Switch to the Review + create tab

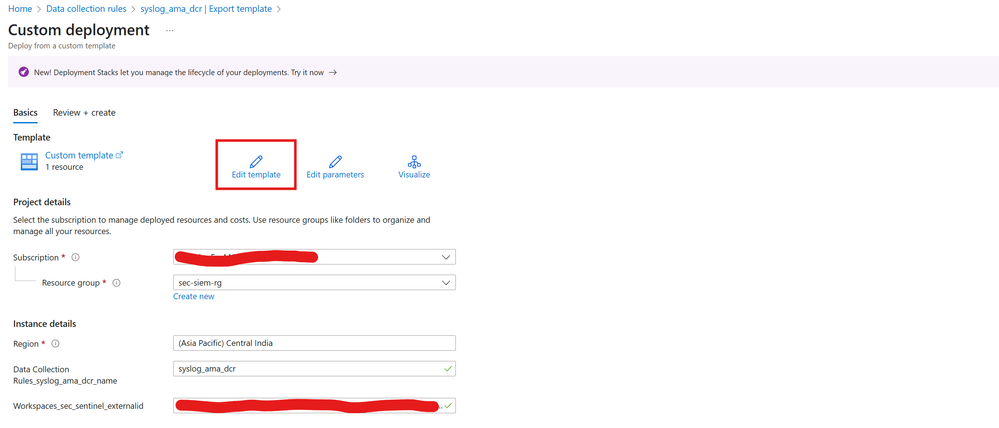coord(84,113)
